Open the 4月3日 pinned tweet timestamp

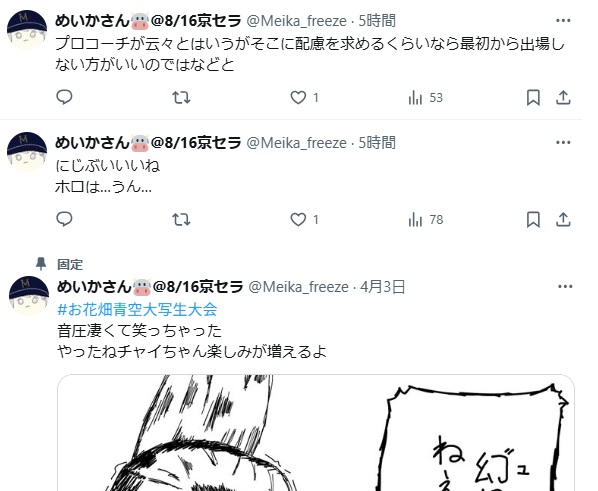pos(382,287)
